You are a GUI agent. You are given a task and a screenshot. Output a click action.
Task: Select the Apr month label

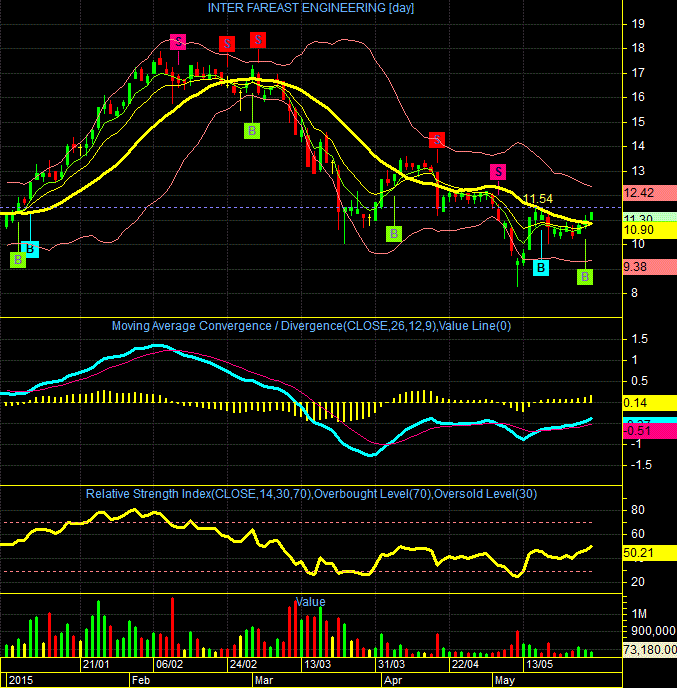pos(393,680)
